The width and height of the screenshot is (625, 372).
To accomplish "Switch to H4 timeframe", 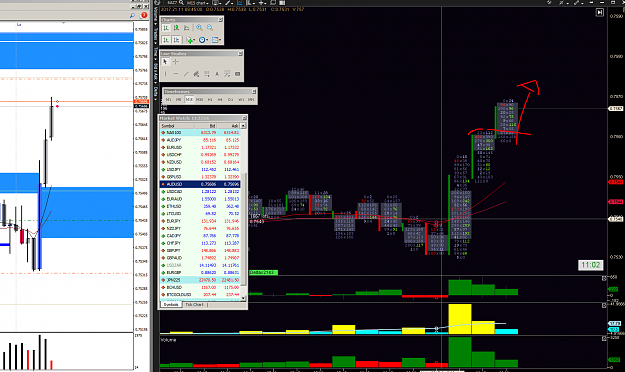I will pos(220,99).
